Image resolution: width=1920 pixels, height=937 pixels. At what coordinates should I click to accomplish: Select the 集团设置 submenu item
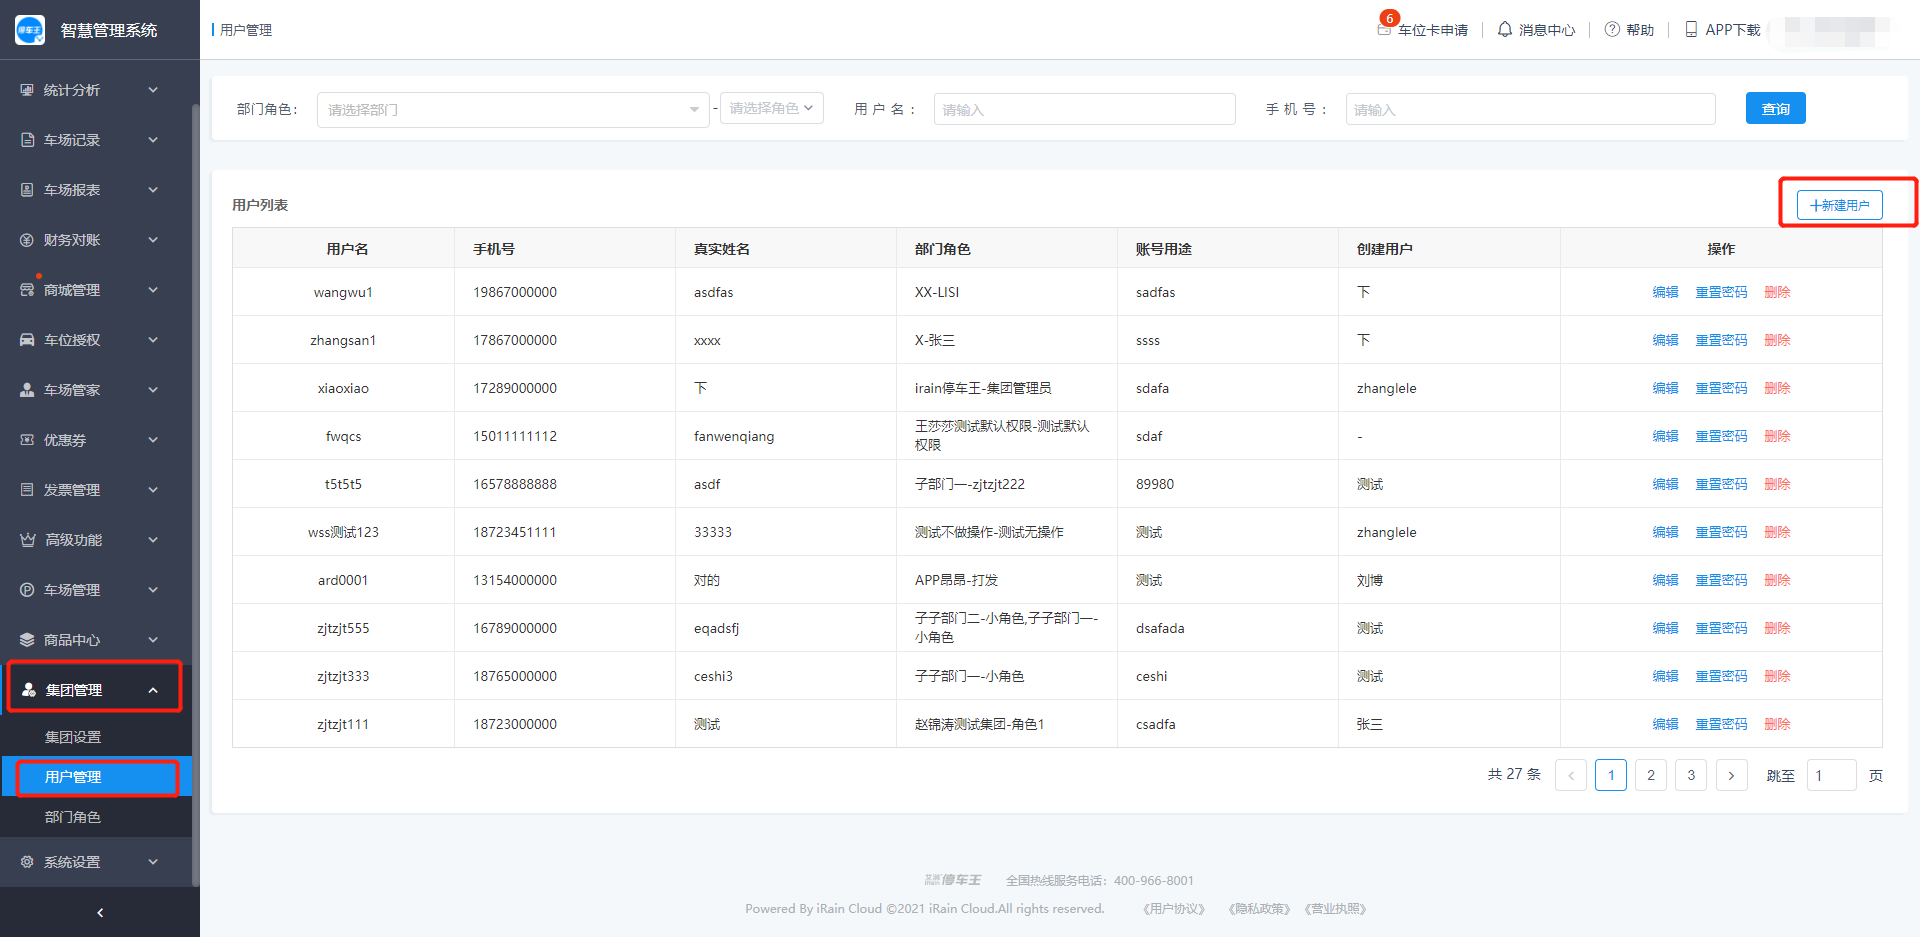point(73,737)
